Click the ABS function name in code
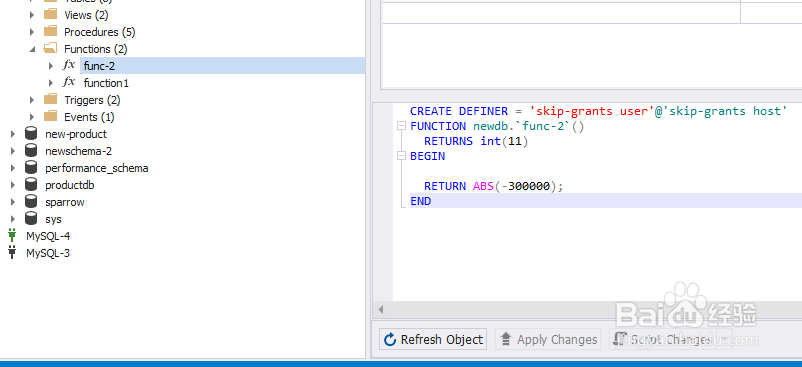802x367 pixels. click(483, 186)
